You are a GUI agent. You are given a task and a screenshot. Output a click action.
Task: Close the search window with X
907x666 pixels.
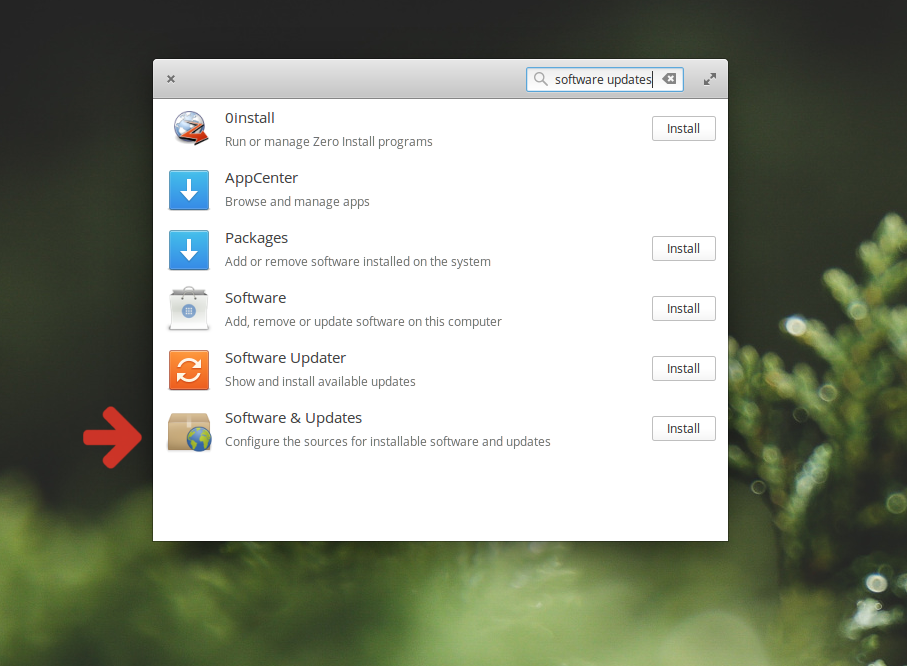(171, 79)
